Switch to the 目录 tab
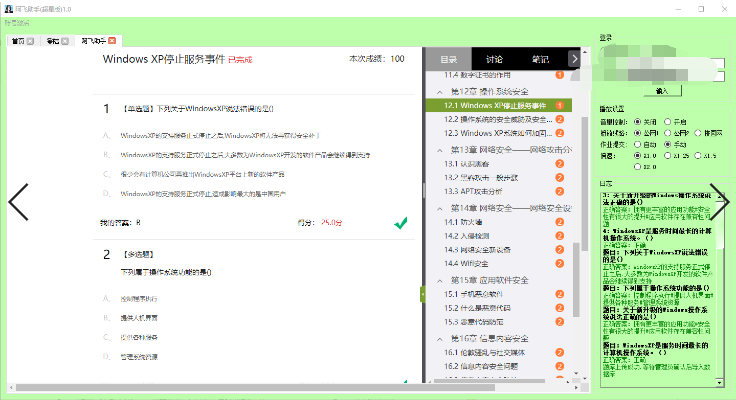Viewport: 736px width, 400px height. pos(448,59)
